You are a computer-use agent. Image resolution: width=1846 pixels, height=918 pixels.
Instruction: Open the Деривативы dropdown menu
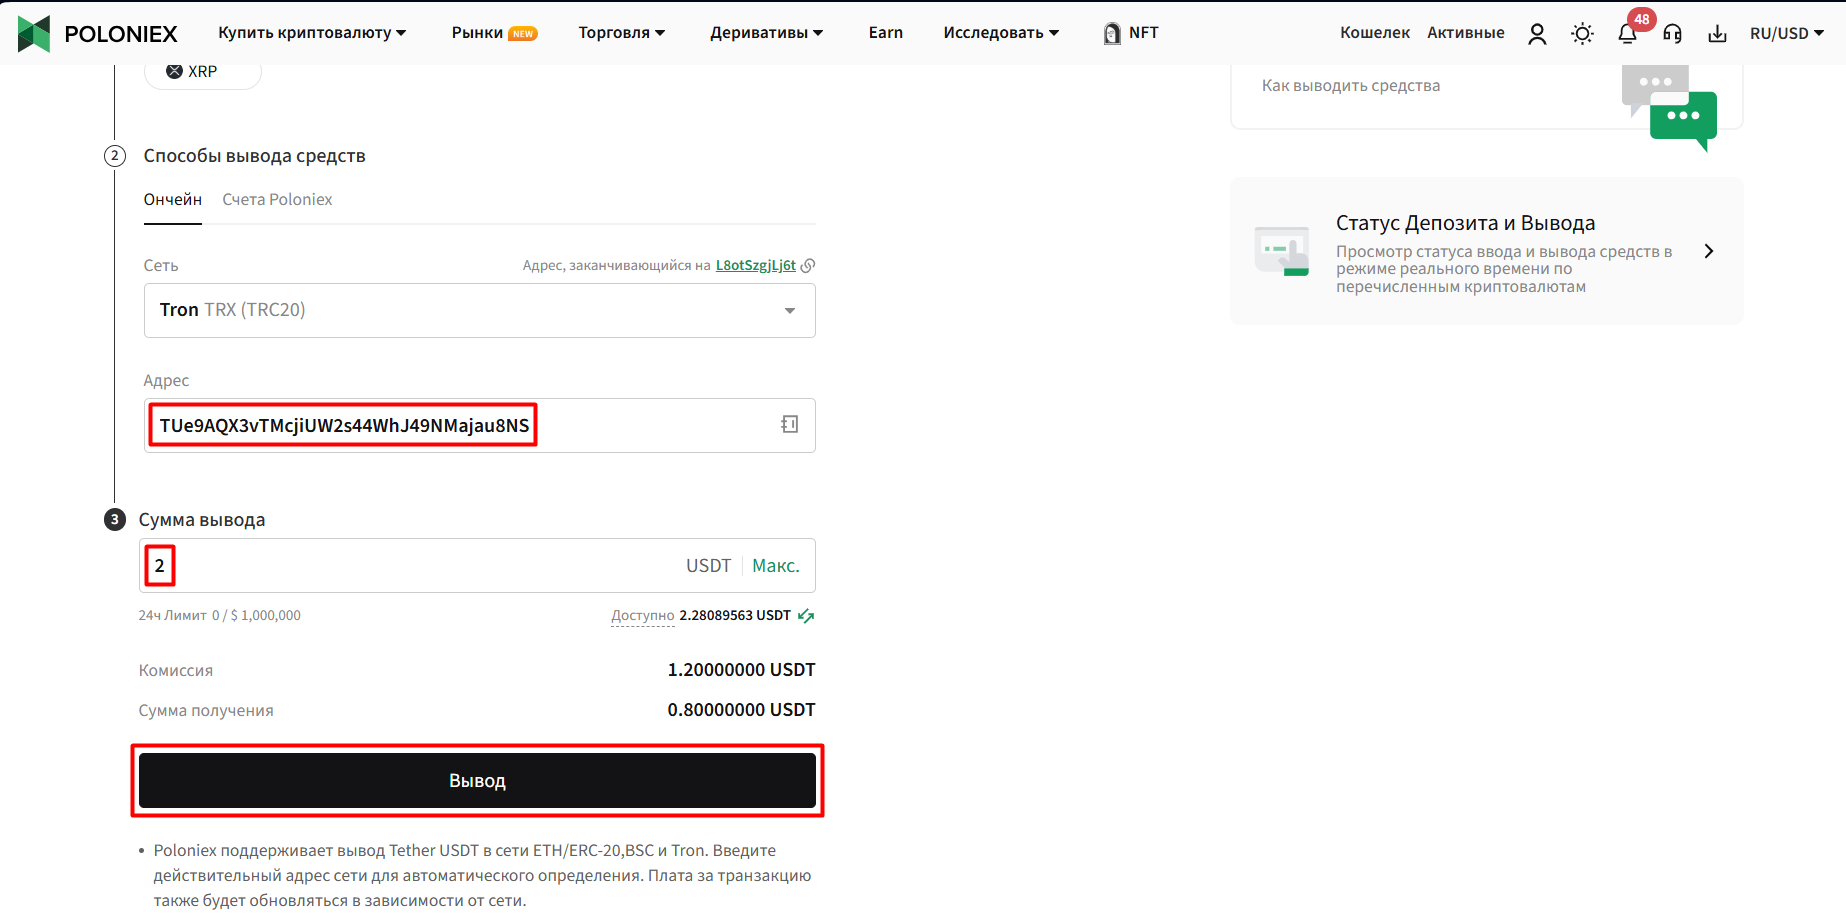pos(766,33)
